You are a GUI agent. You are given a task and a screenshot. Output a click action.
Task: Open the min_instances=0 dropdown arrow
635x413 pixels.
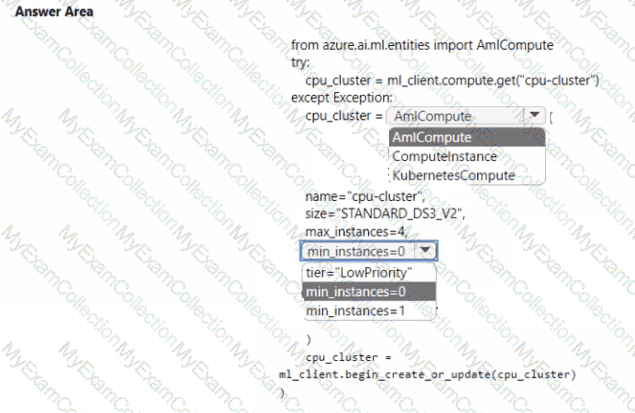pyautogui.click(x=426, y=251)
